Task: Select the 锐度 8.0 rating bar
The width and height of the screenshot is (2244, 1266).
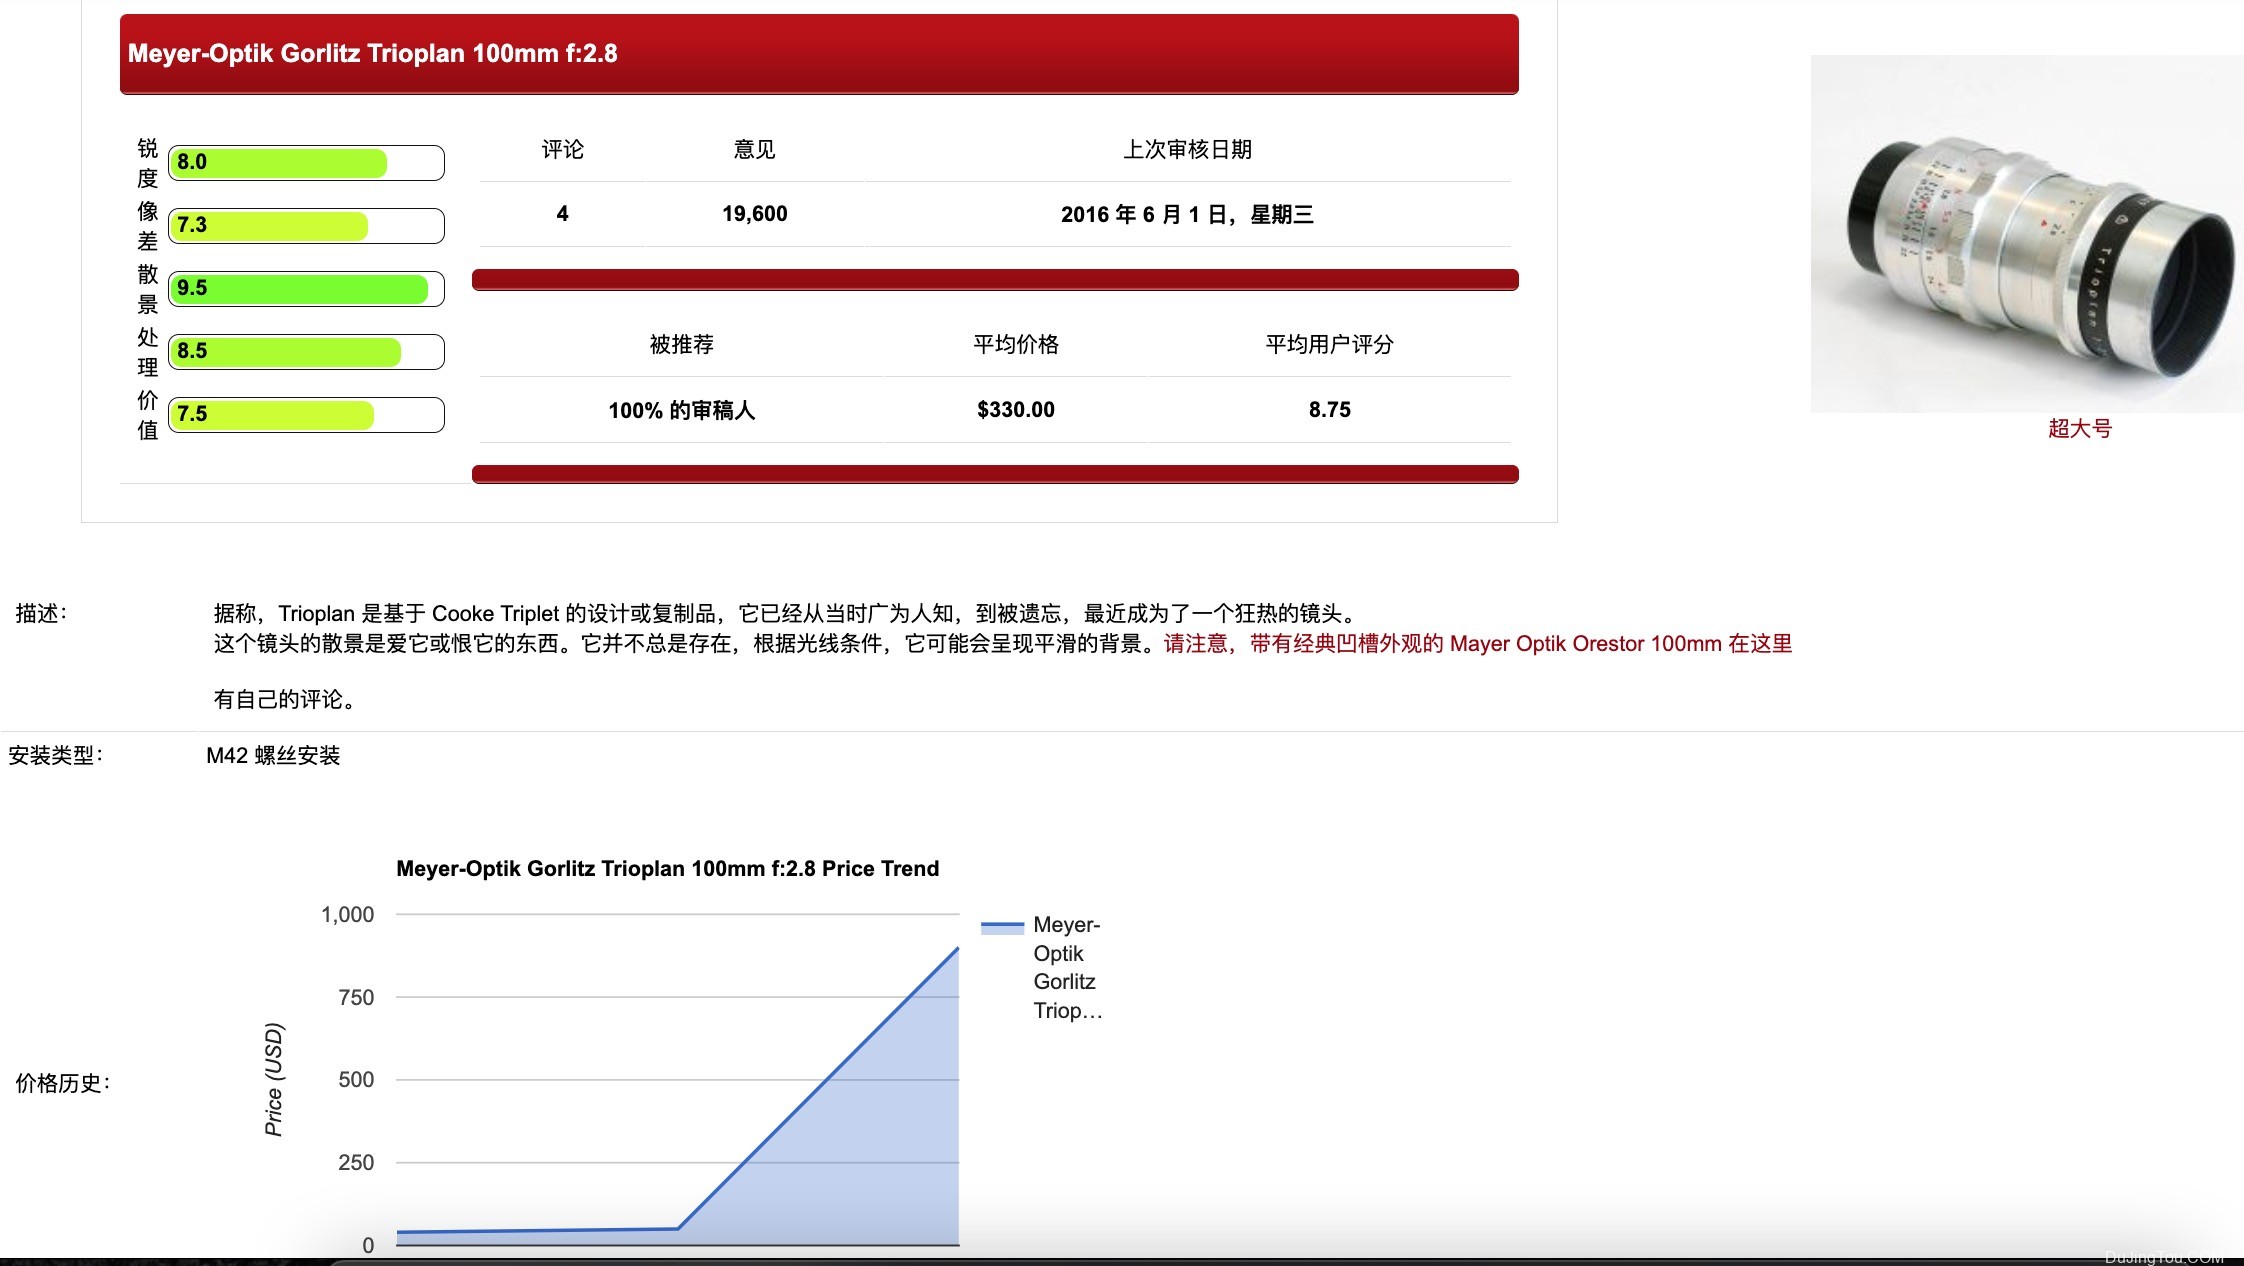Action: pos(306,163)
